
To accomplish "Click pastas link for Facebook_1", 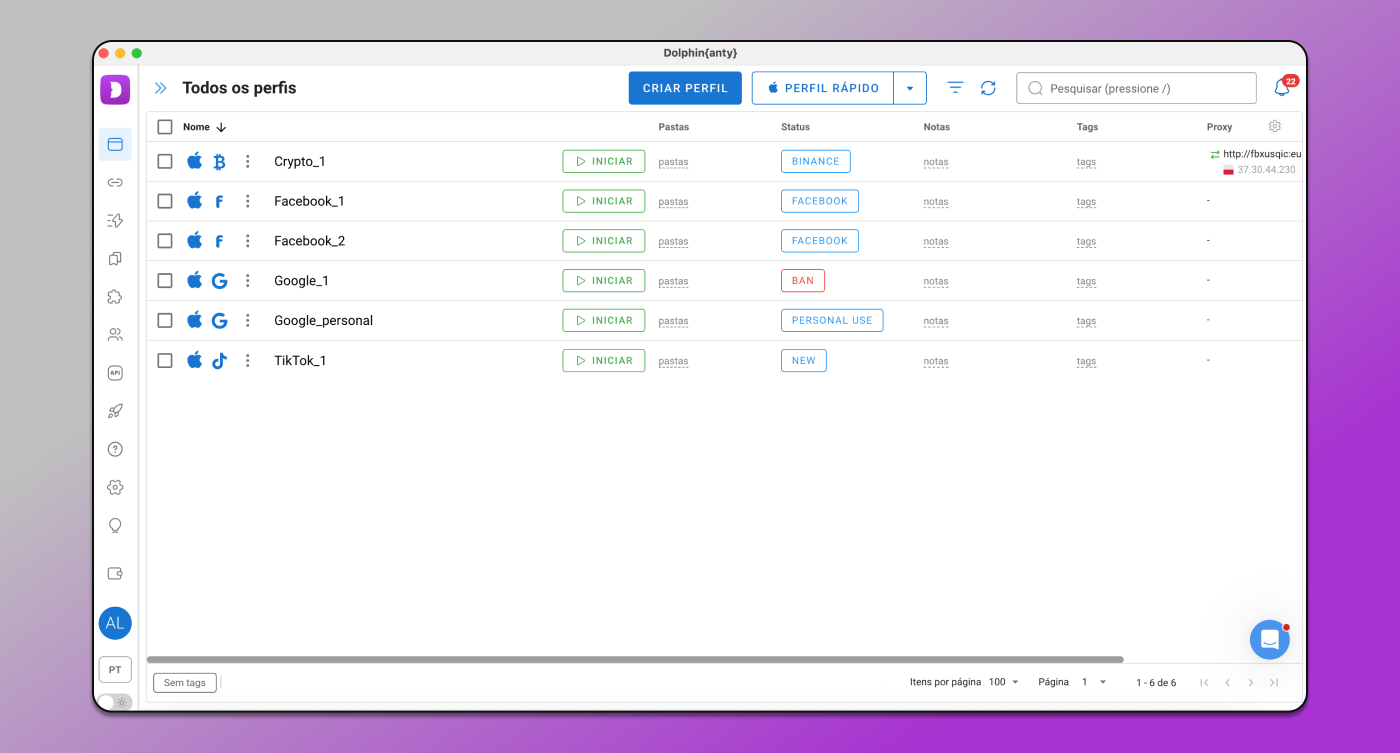I will 673,202.
